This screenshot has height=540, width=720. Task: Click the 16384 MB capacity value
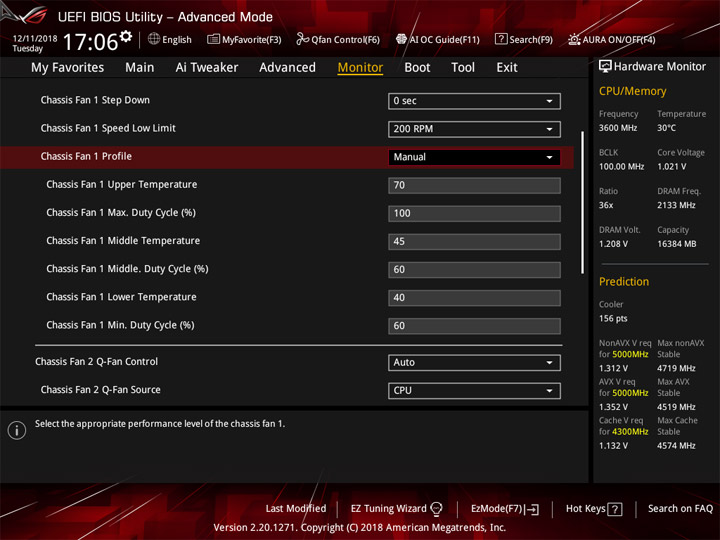tap(676, 244)
